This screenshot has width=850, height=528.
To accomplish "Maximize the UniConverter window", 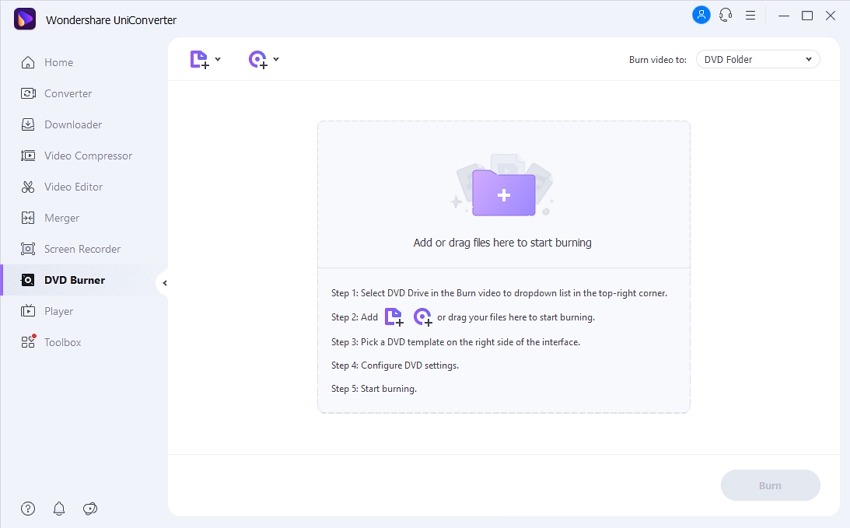I will click(807, 16).
